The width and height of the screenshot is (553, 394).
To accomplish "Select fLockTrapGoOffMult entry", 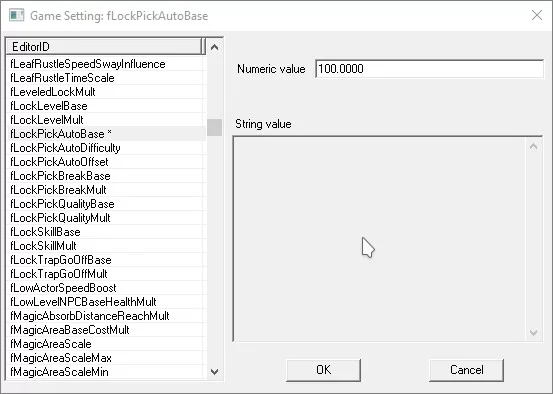I will point(106,274).
